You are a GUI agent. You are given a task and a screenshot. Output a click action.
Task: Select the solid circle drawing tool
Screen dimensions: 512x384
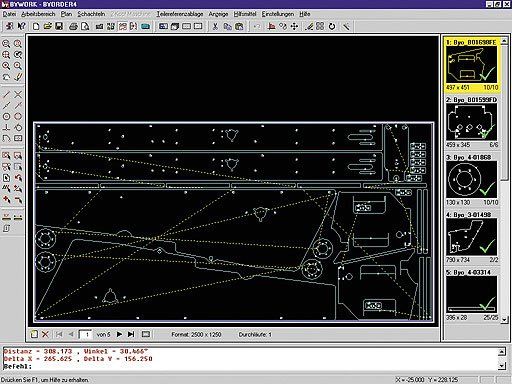coord(6,116)
